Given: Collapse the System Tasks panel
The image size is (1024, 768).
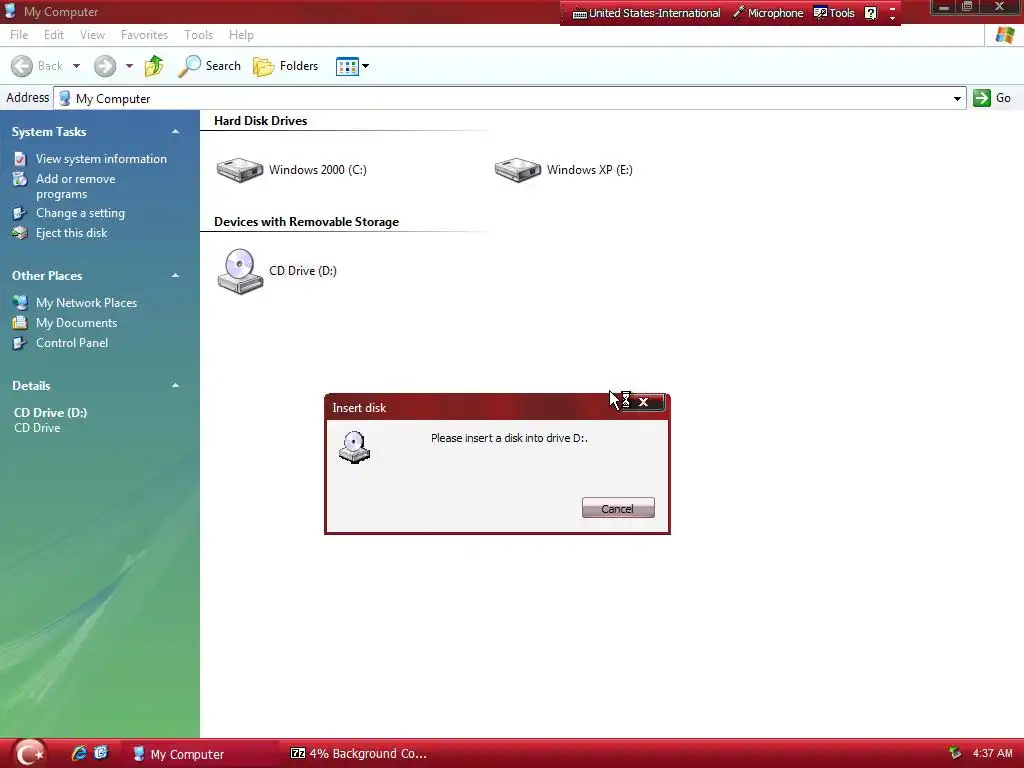Looking at the screenshot, I should pyautogui.click(x=175, y=132).
